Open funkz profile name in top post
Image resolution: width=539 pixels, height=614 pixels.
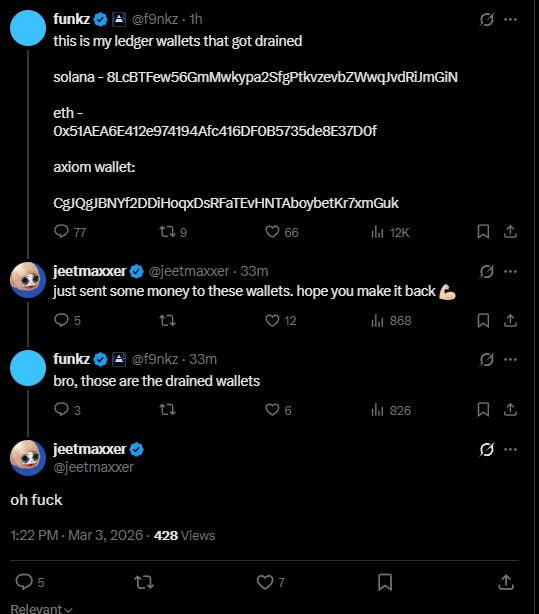click(x=72, y=19)
